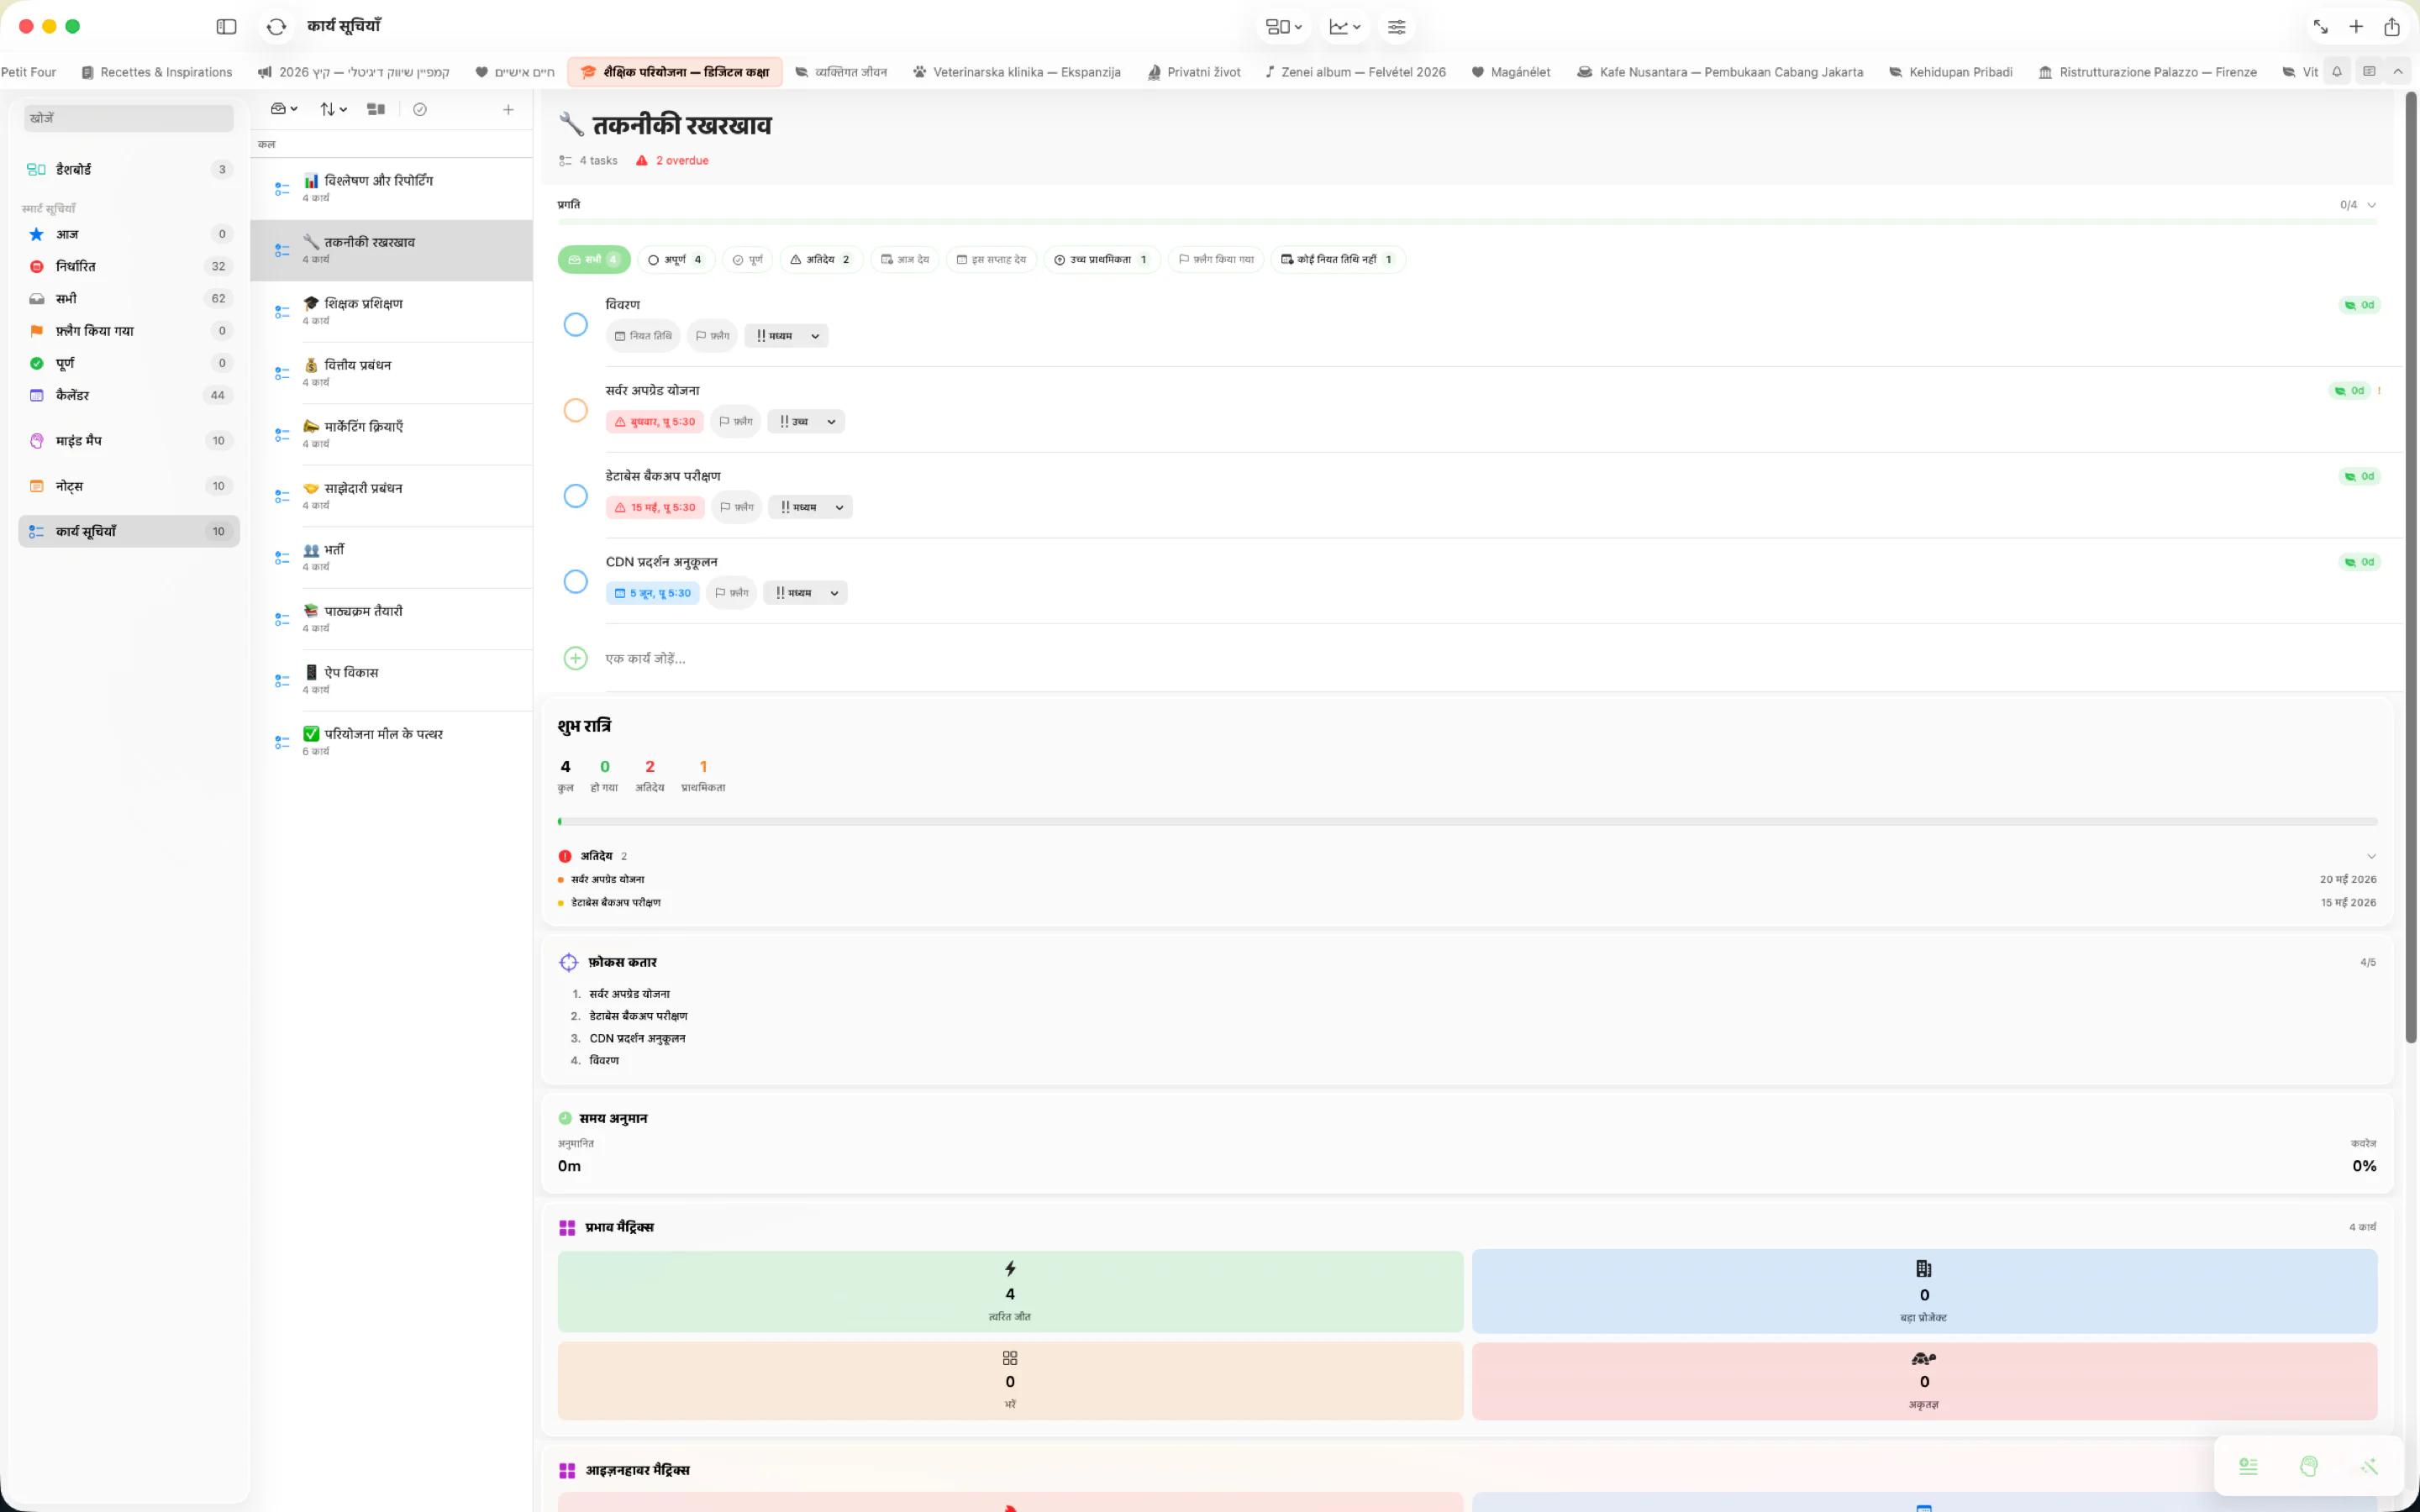
Task: Mark CDN प्रदर्शन अनुकूलन task complete
Action: 575,581
